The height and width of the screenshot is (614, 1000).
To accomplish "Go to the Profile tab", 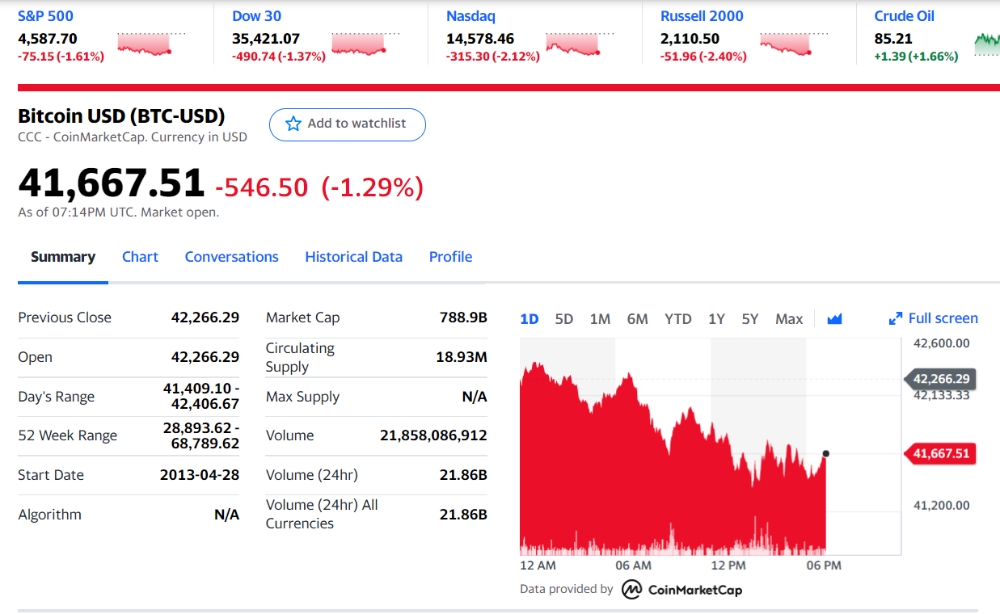I will coord(450,257).
